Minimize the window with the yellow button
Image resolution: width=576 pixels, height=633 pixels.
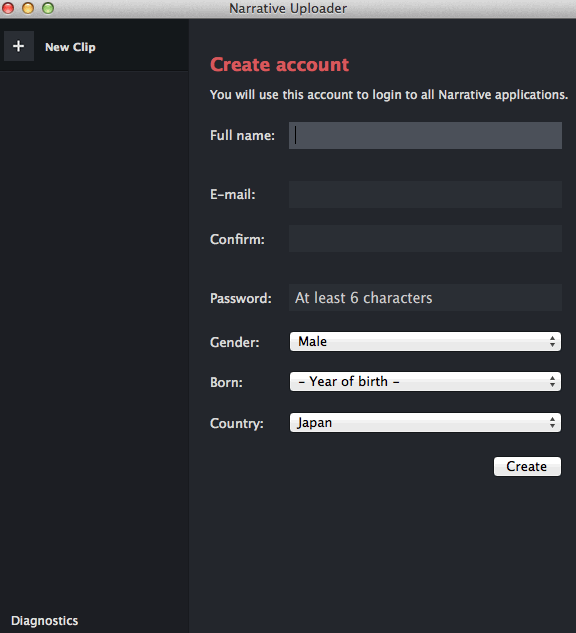point(28,8)
